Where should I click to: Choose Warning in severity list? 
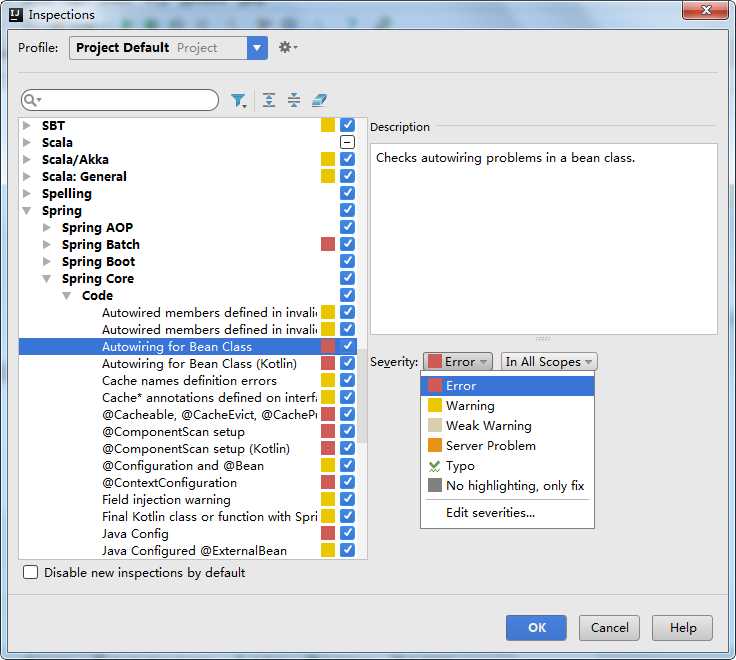(507, 406)
